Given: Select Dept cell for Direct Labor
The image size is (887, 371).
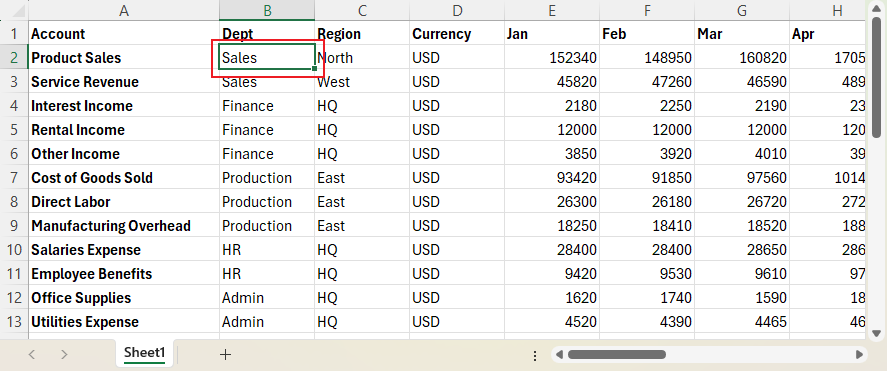Looking at the screenshot, I should [x=267, y=202].
